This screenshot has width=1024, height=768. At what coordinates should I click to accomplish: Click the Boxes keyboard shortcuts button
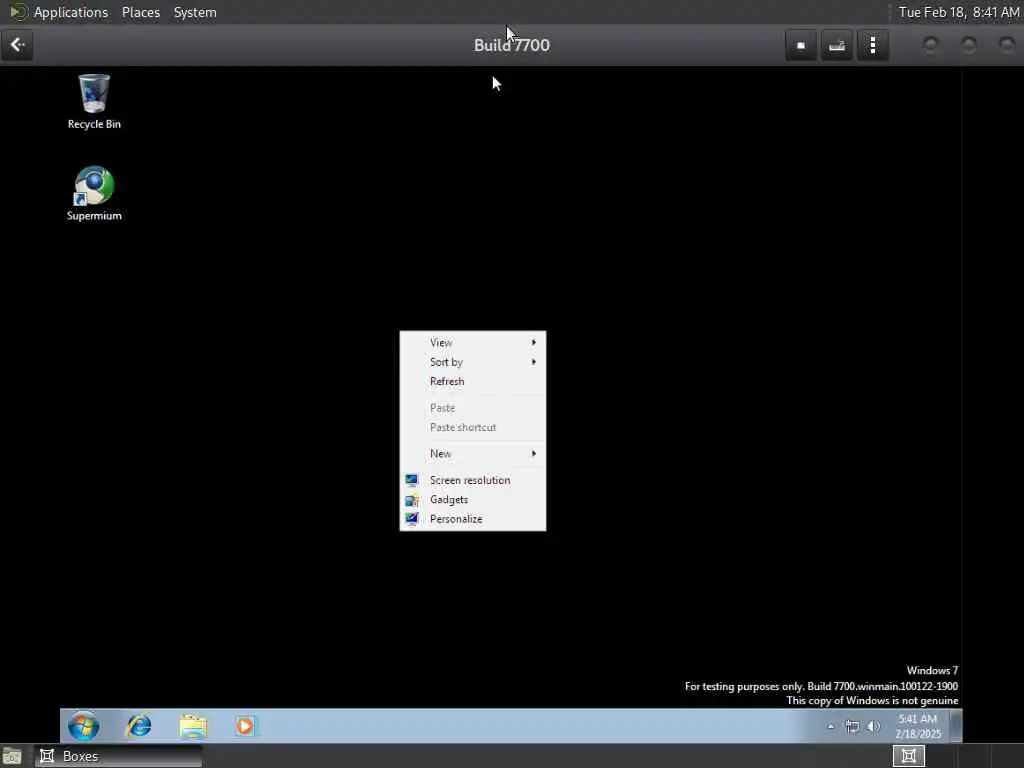point(837,45)
